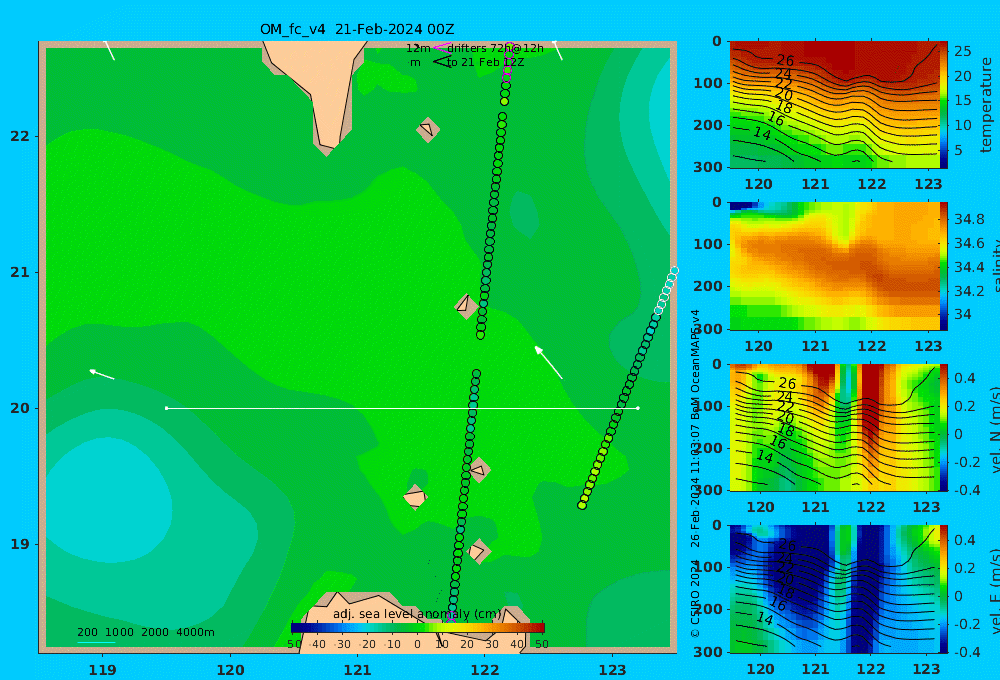Click the vel. N colorbar scale
The height and width of the screenshot is (680, 1000).
coord(944,428)
